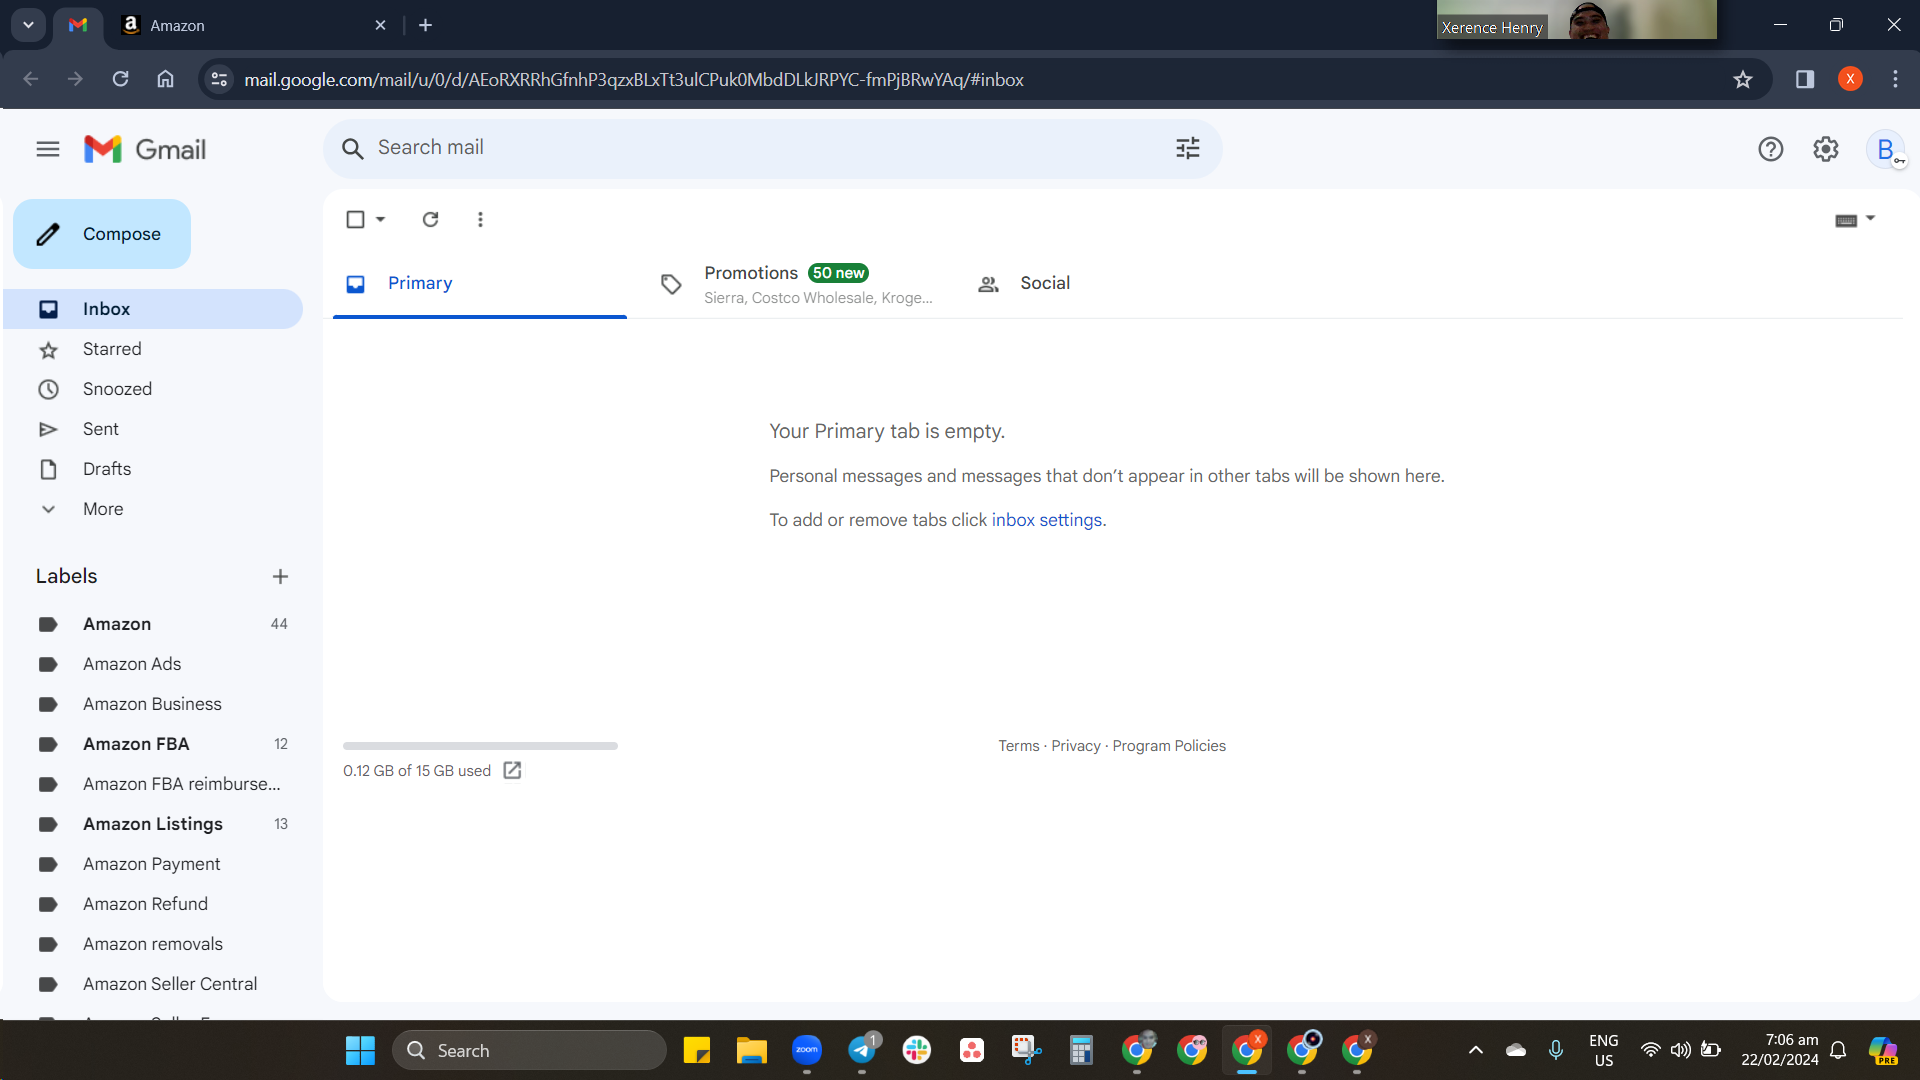The image size is (1920, 1080).
Task: Open the Snoozed folder
Action: tap(153, 389)
